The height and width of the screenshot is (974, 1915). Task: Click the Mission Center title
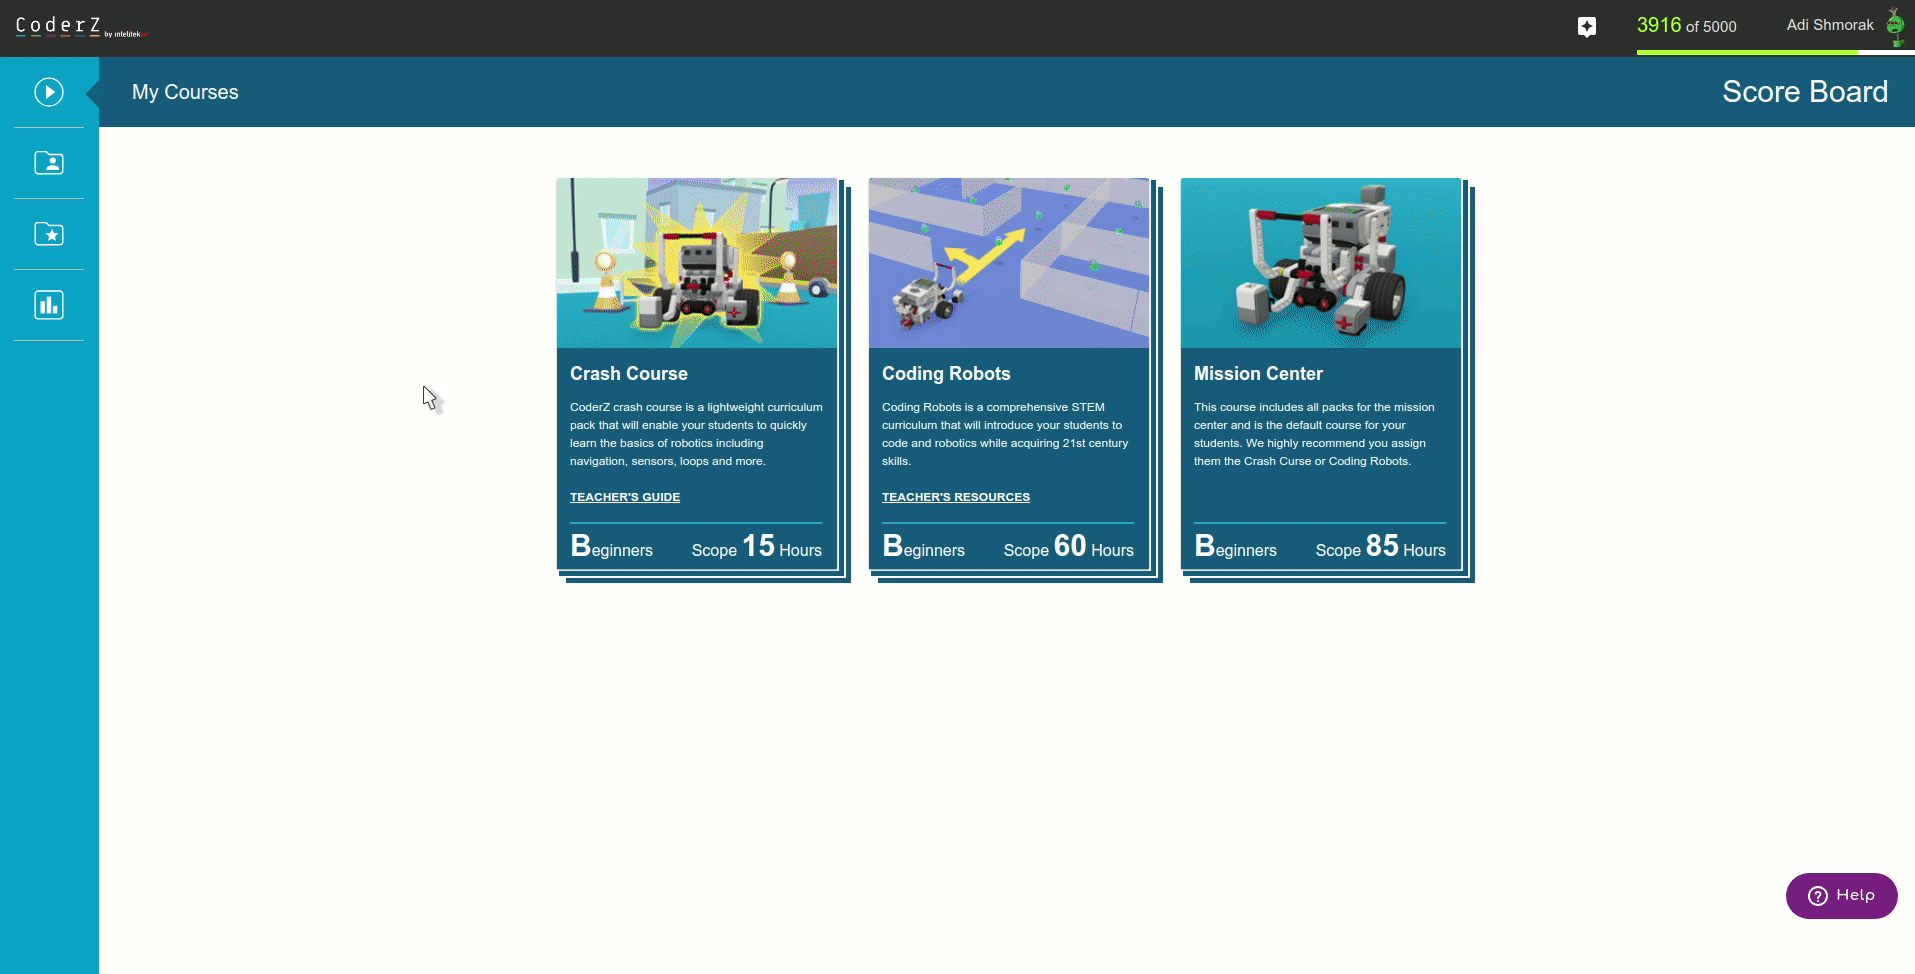point(1258,374)
